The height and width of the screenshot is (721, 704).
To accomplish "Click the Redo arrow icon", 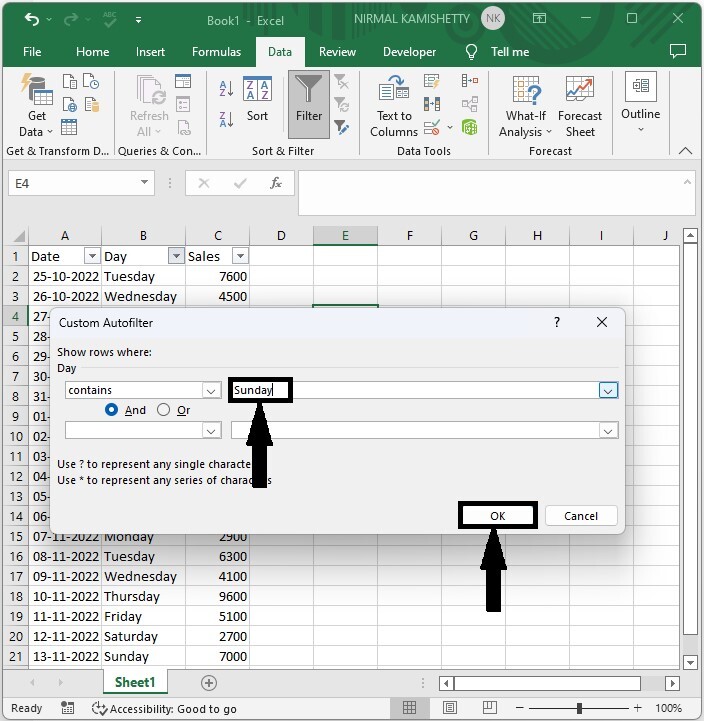I will click(71, 19).
